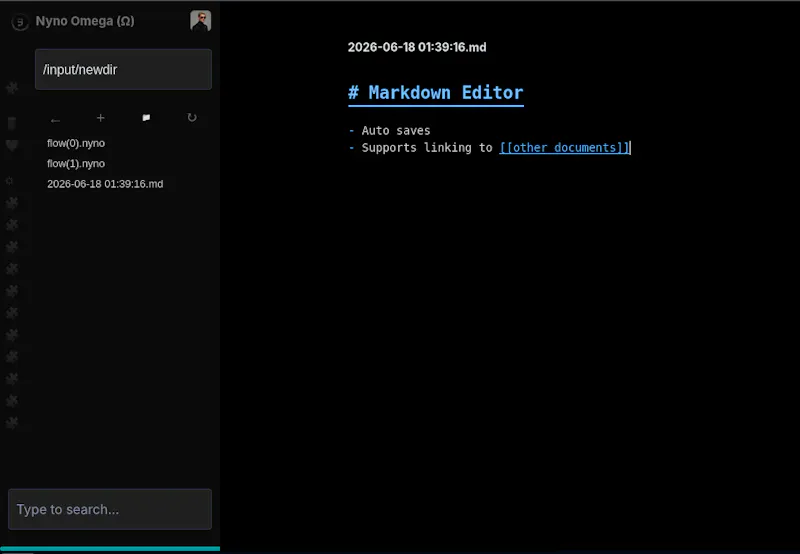Open the user avatar picture
Image resolution: width=800 pixels, height=554 pixels.
coord(201,21)
